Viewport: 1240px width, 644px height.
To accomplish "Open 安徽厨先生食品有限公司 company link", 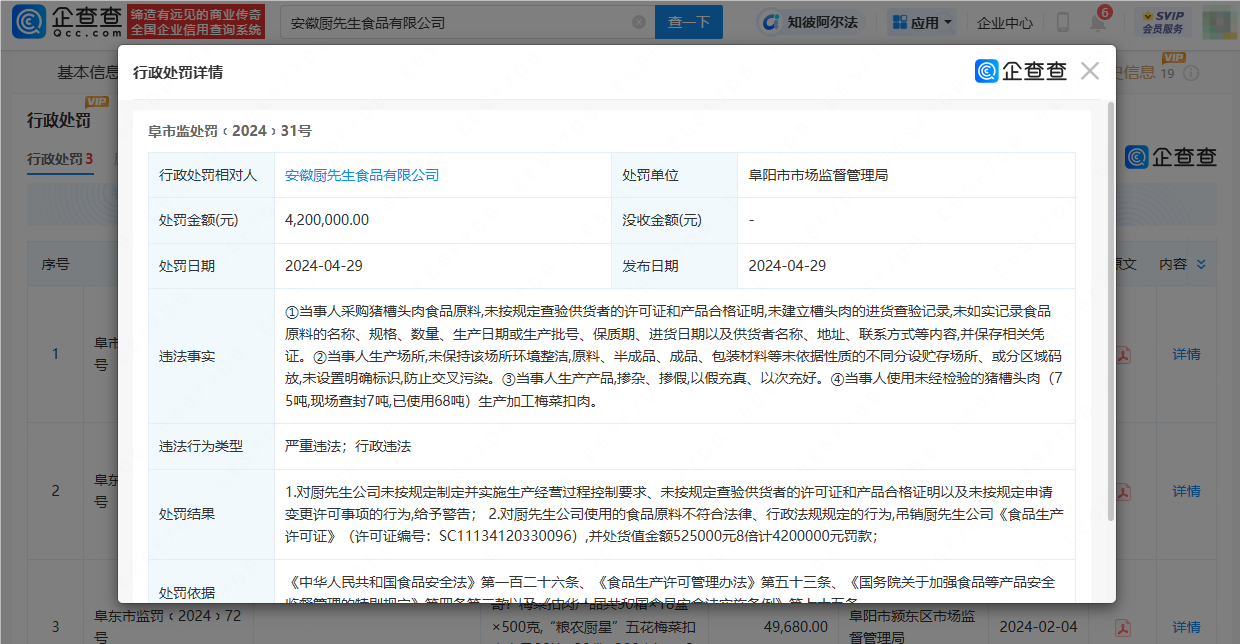I will click(x=362, y=175).
